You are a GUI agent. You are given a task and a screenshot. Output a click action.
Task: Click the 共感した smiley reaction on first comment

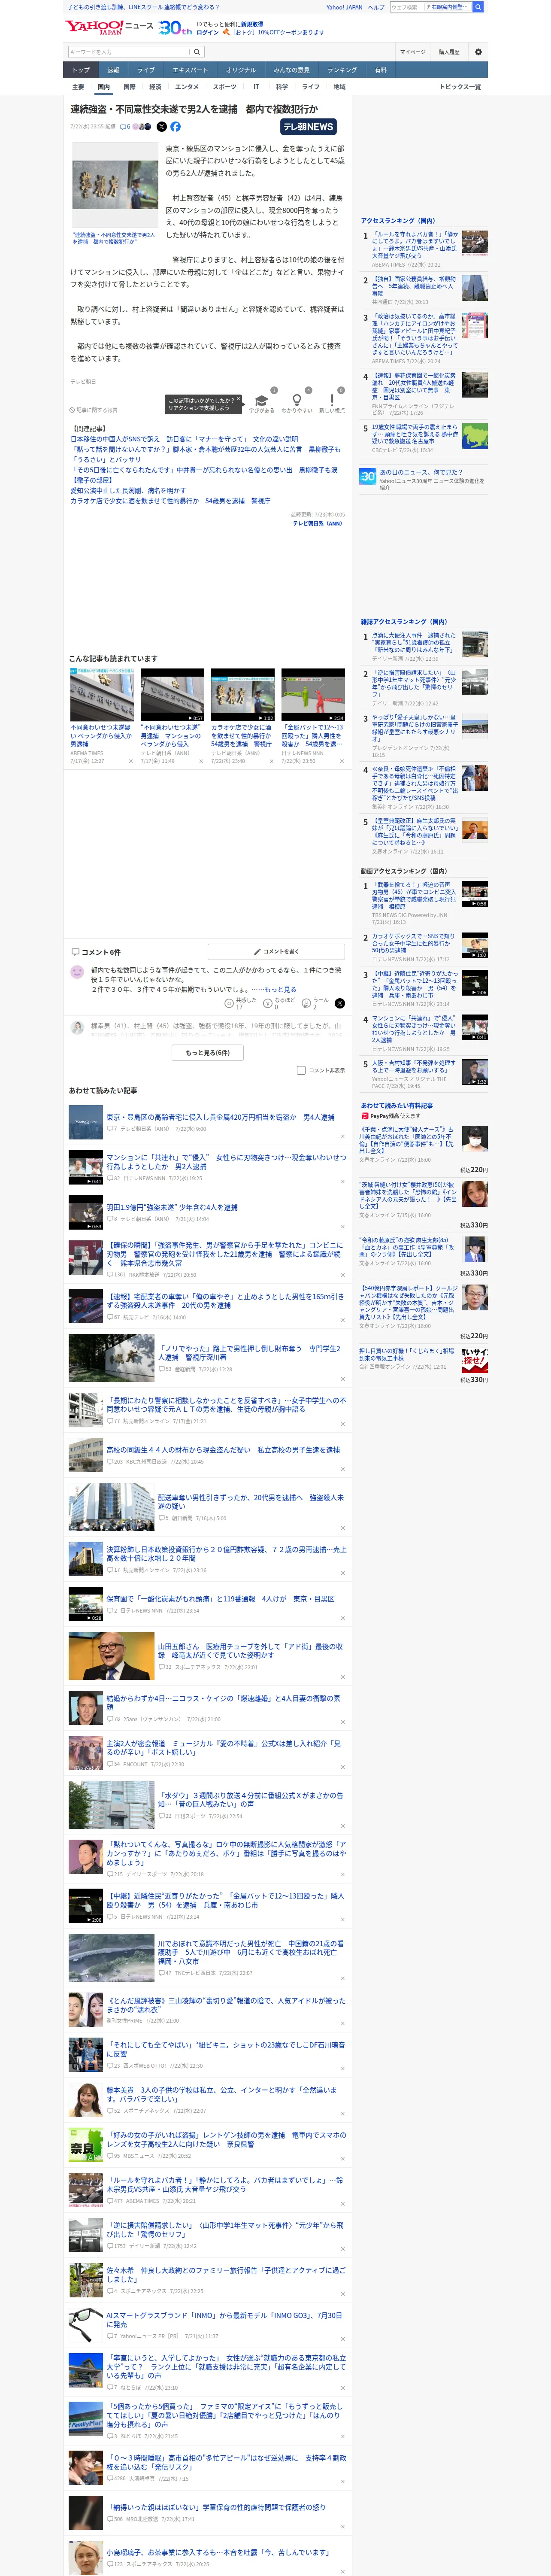(229, 1003)
